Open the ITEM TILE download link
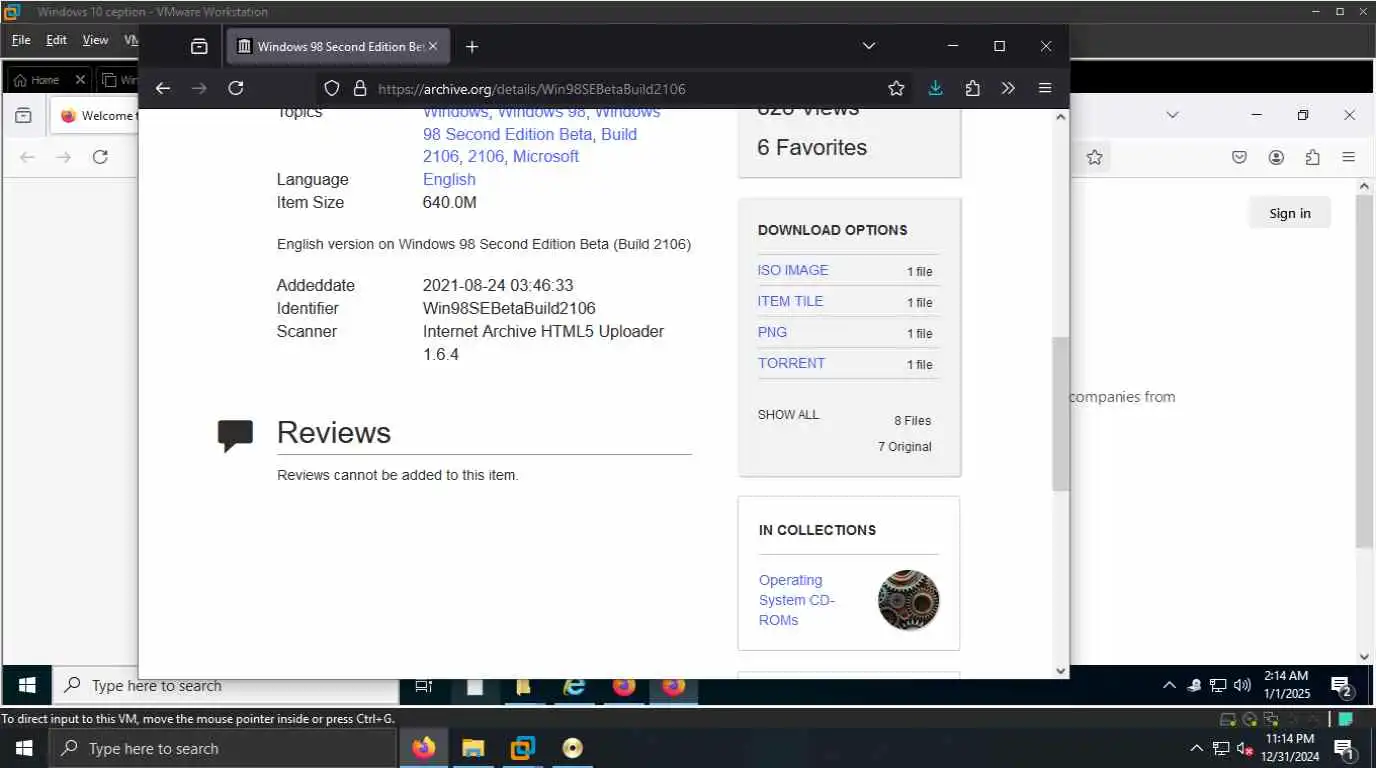 [x=790, y=301]
